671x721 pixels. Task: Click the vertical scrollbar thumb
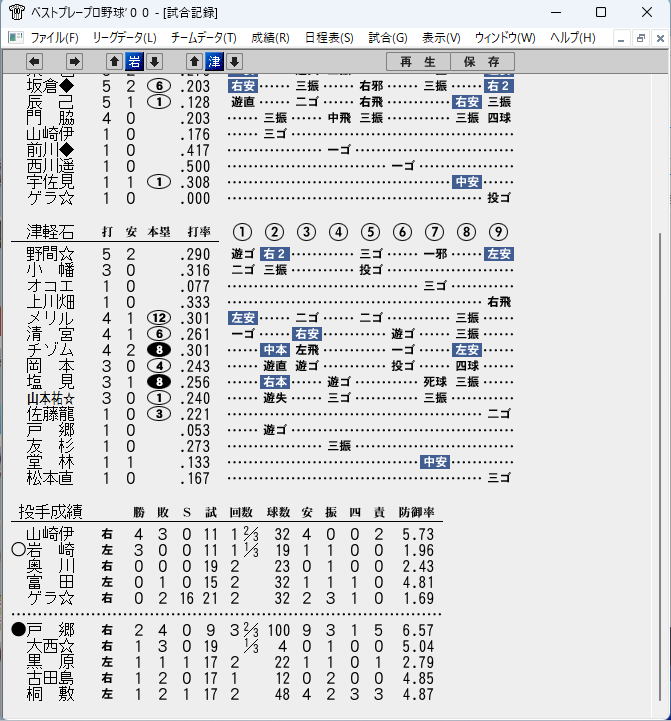pos(660,467)
